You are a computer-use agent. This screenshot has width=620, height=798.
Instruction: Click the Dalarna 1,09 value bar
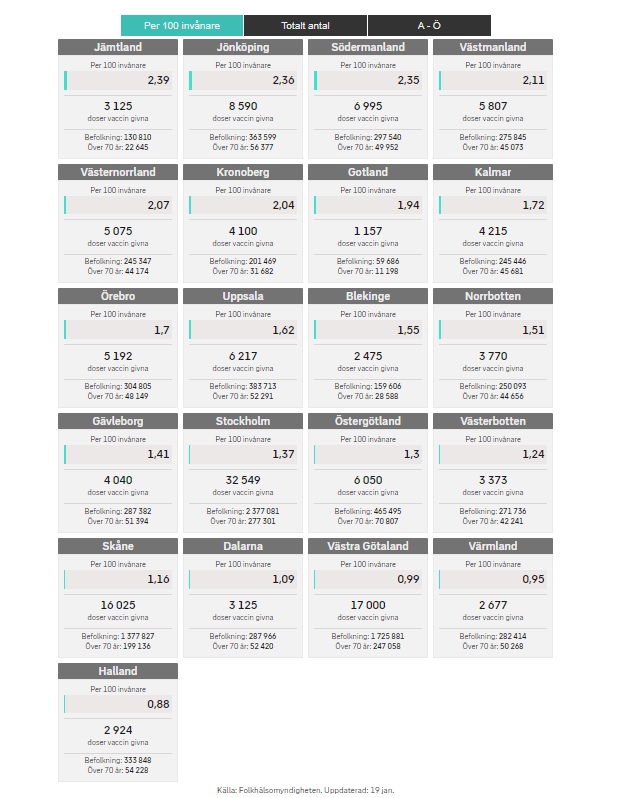click(x=243, y=580)
